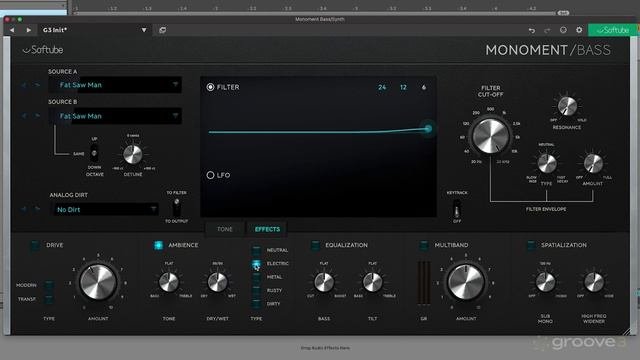Screen dimensions: 640x360
Task: Click the Ambience Dry/Wet knob
Action: click(x=218, y=282)
